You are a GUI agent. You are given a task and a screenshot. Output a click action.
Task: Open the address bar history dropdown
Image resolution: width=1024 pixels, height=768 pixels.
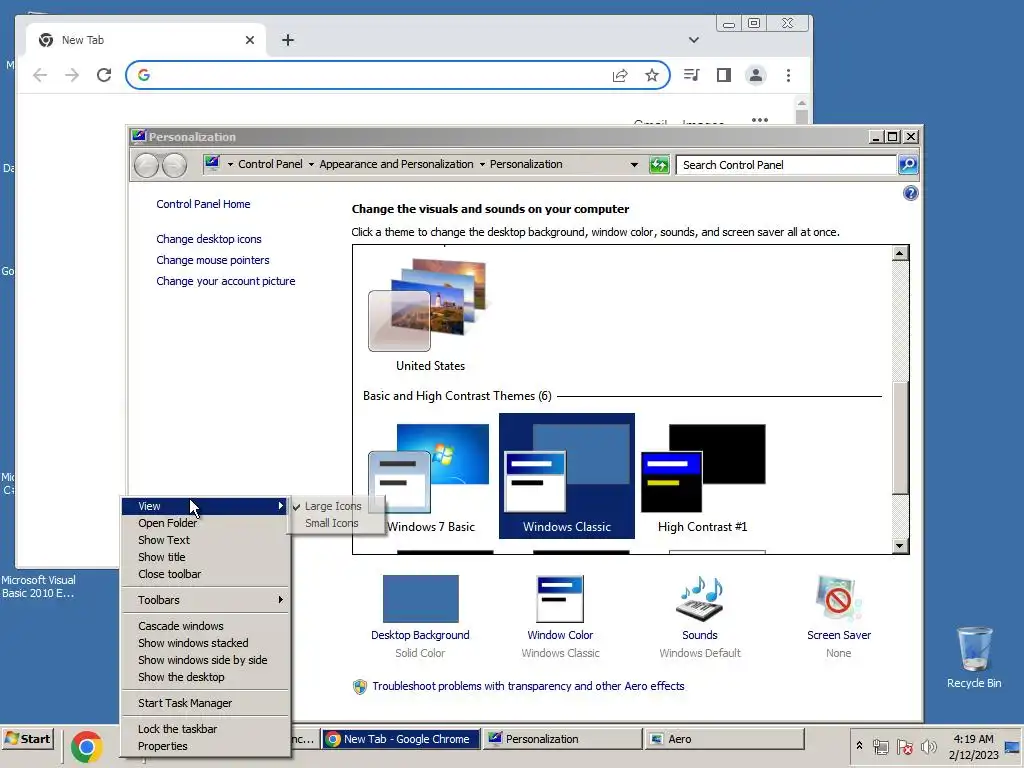[634, 165]
